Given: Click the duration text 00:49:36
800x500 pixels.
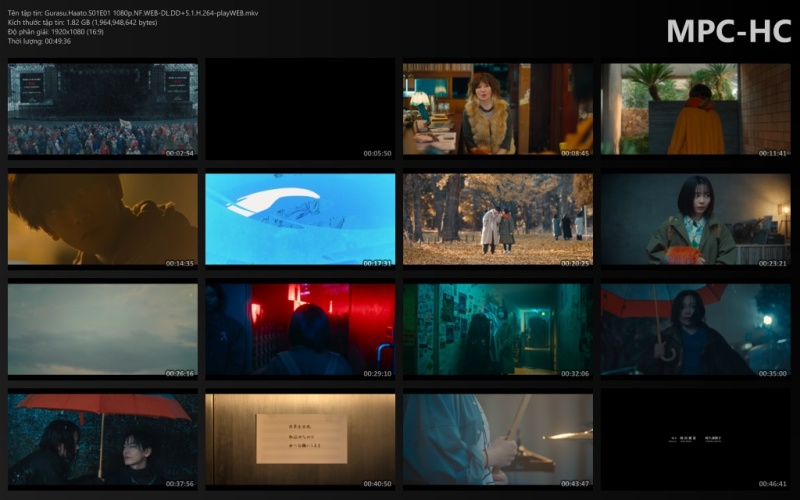Looking at the screenshot, I should (58, 41).
